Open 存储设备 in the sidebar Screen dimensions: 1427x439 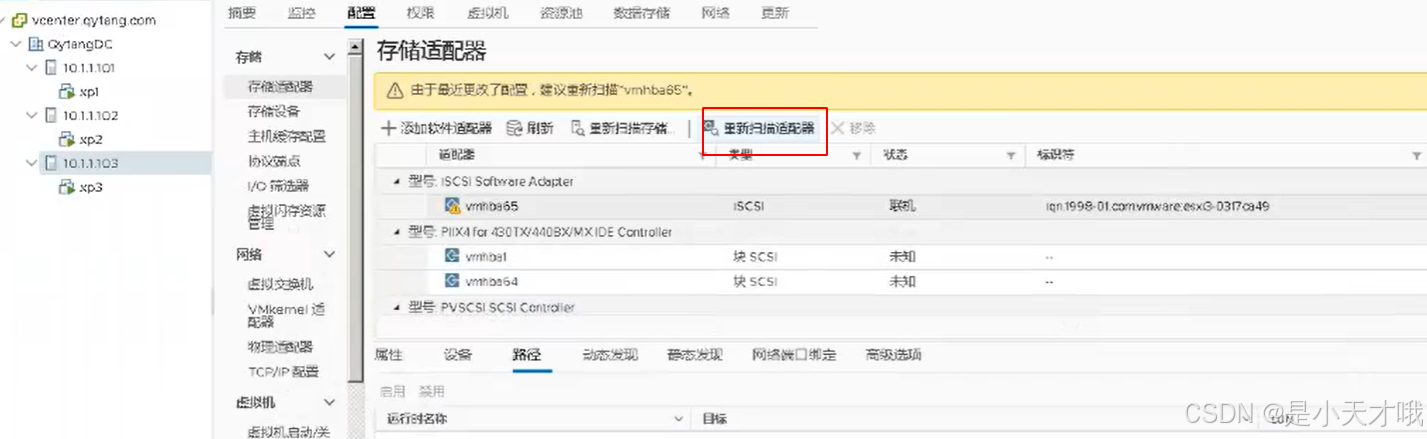(274, 111)
